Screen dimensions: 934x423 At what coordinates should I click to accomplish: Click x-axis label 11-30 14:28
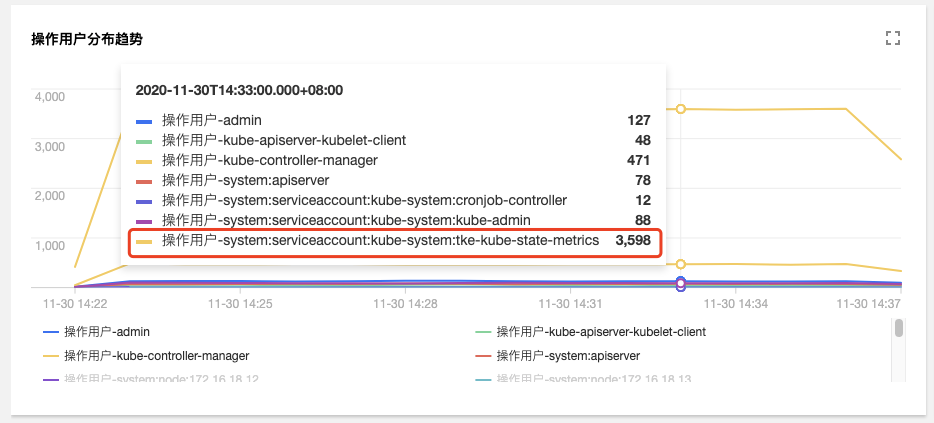point(405,304)
